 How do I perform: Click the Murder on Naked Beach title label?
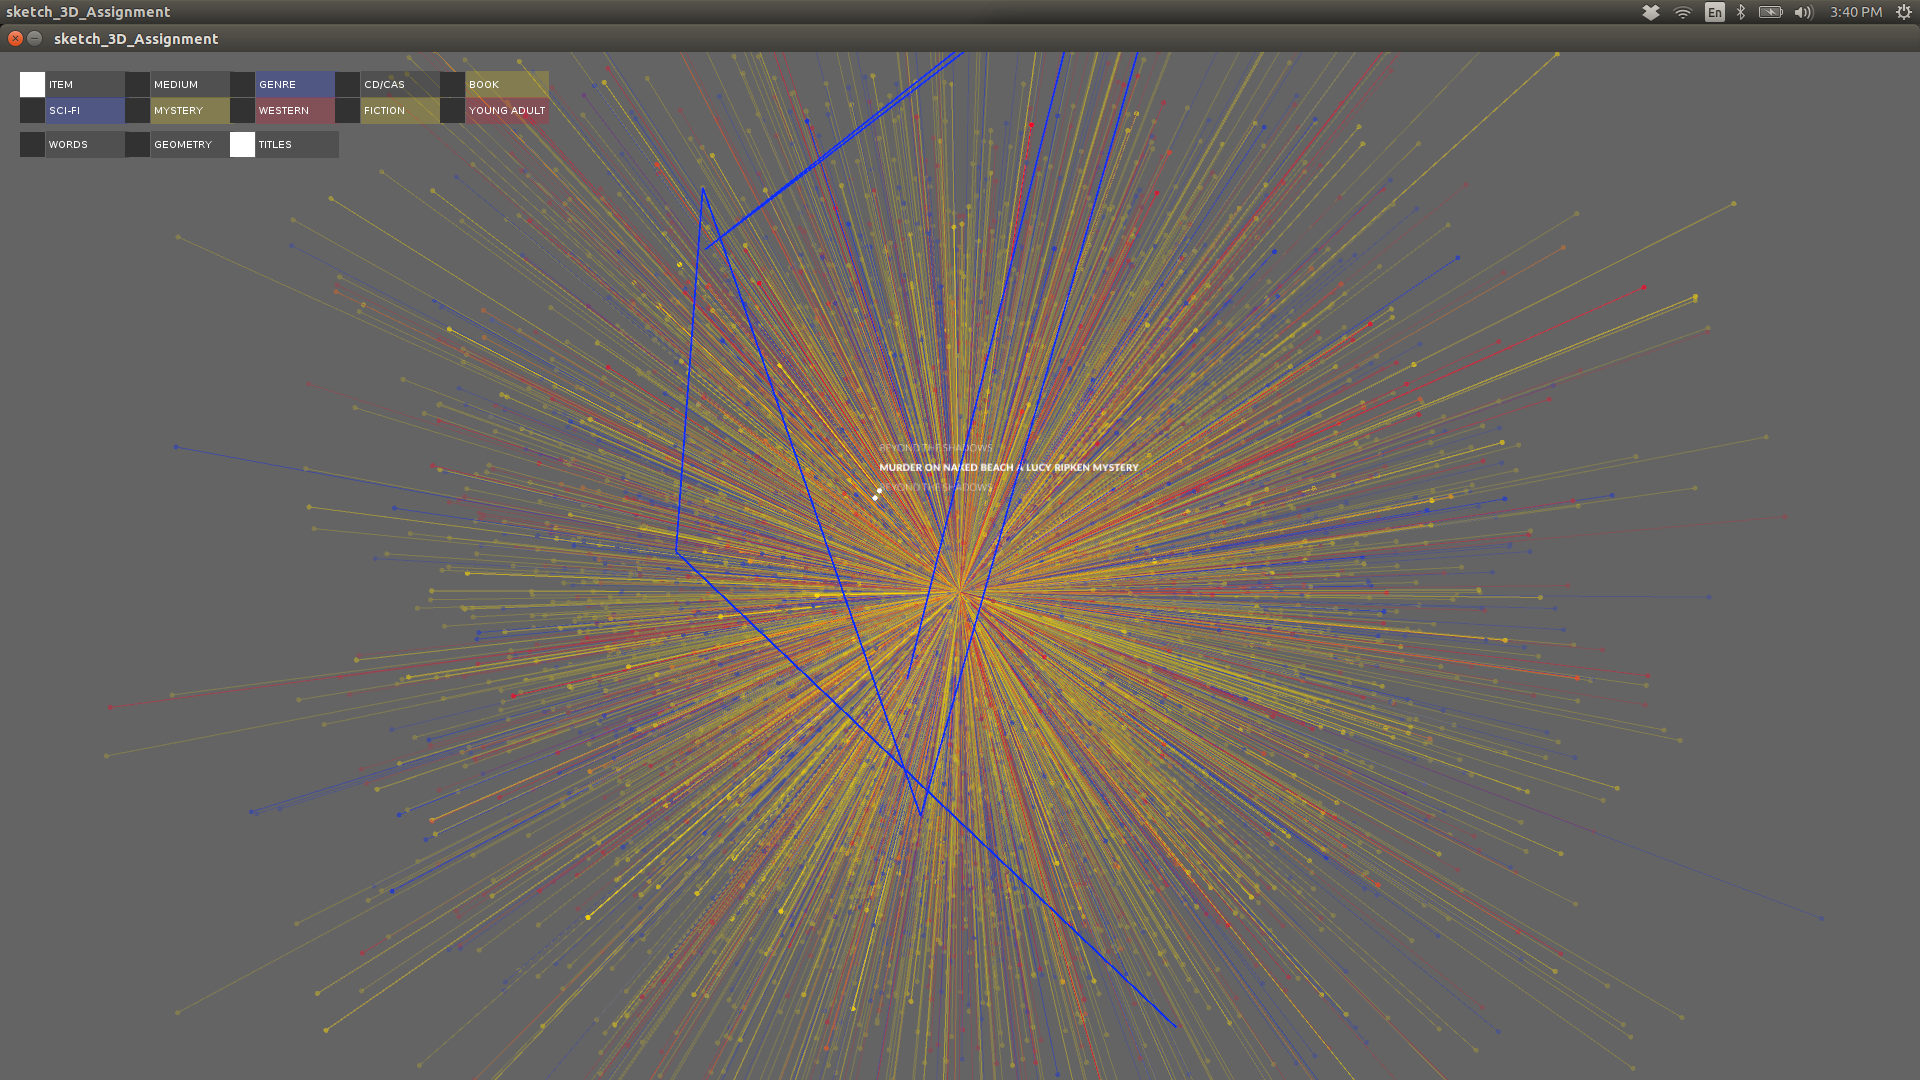pyautogui.click(x=1008, y=467)
